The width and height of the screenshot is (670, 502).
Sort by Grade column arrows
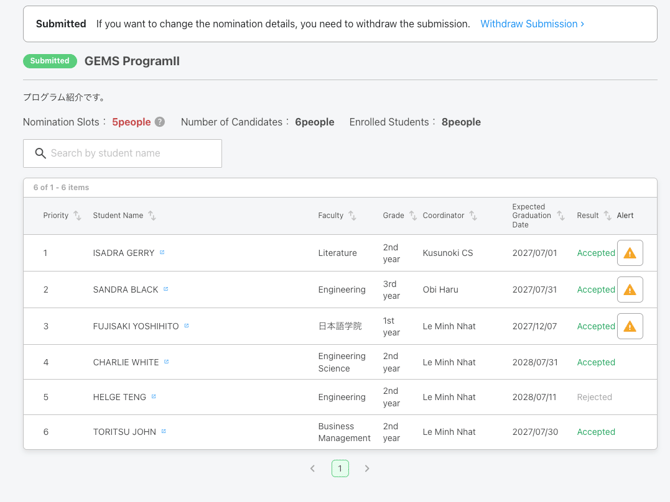[x=413, y=216]
